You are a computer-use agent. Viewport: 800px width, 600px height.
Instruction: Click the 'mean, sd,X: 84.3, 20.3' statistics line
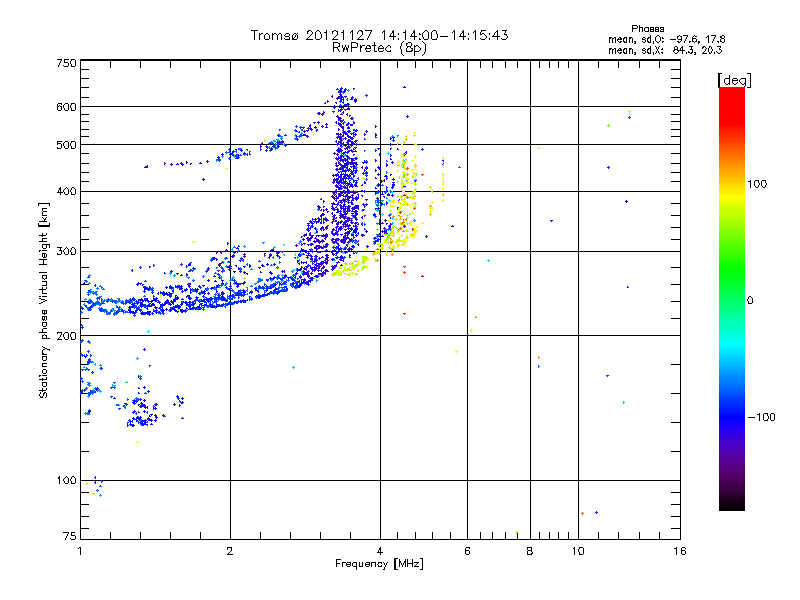pos(665,50)
